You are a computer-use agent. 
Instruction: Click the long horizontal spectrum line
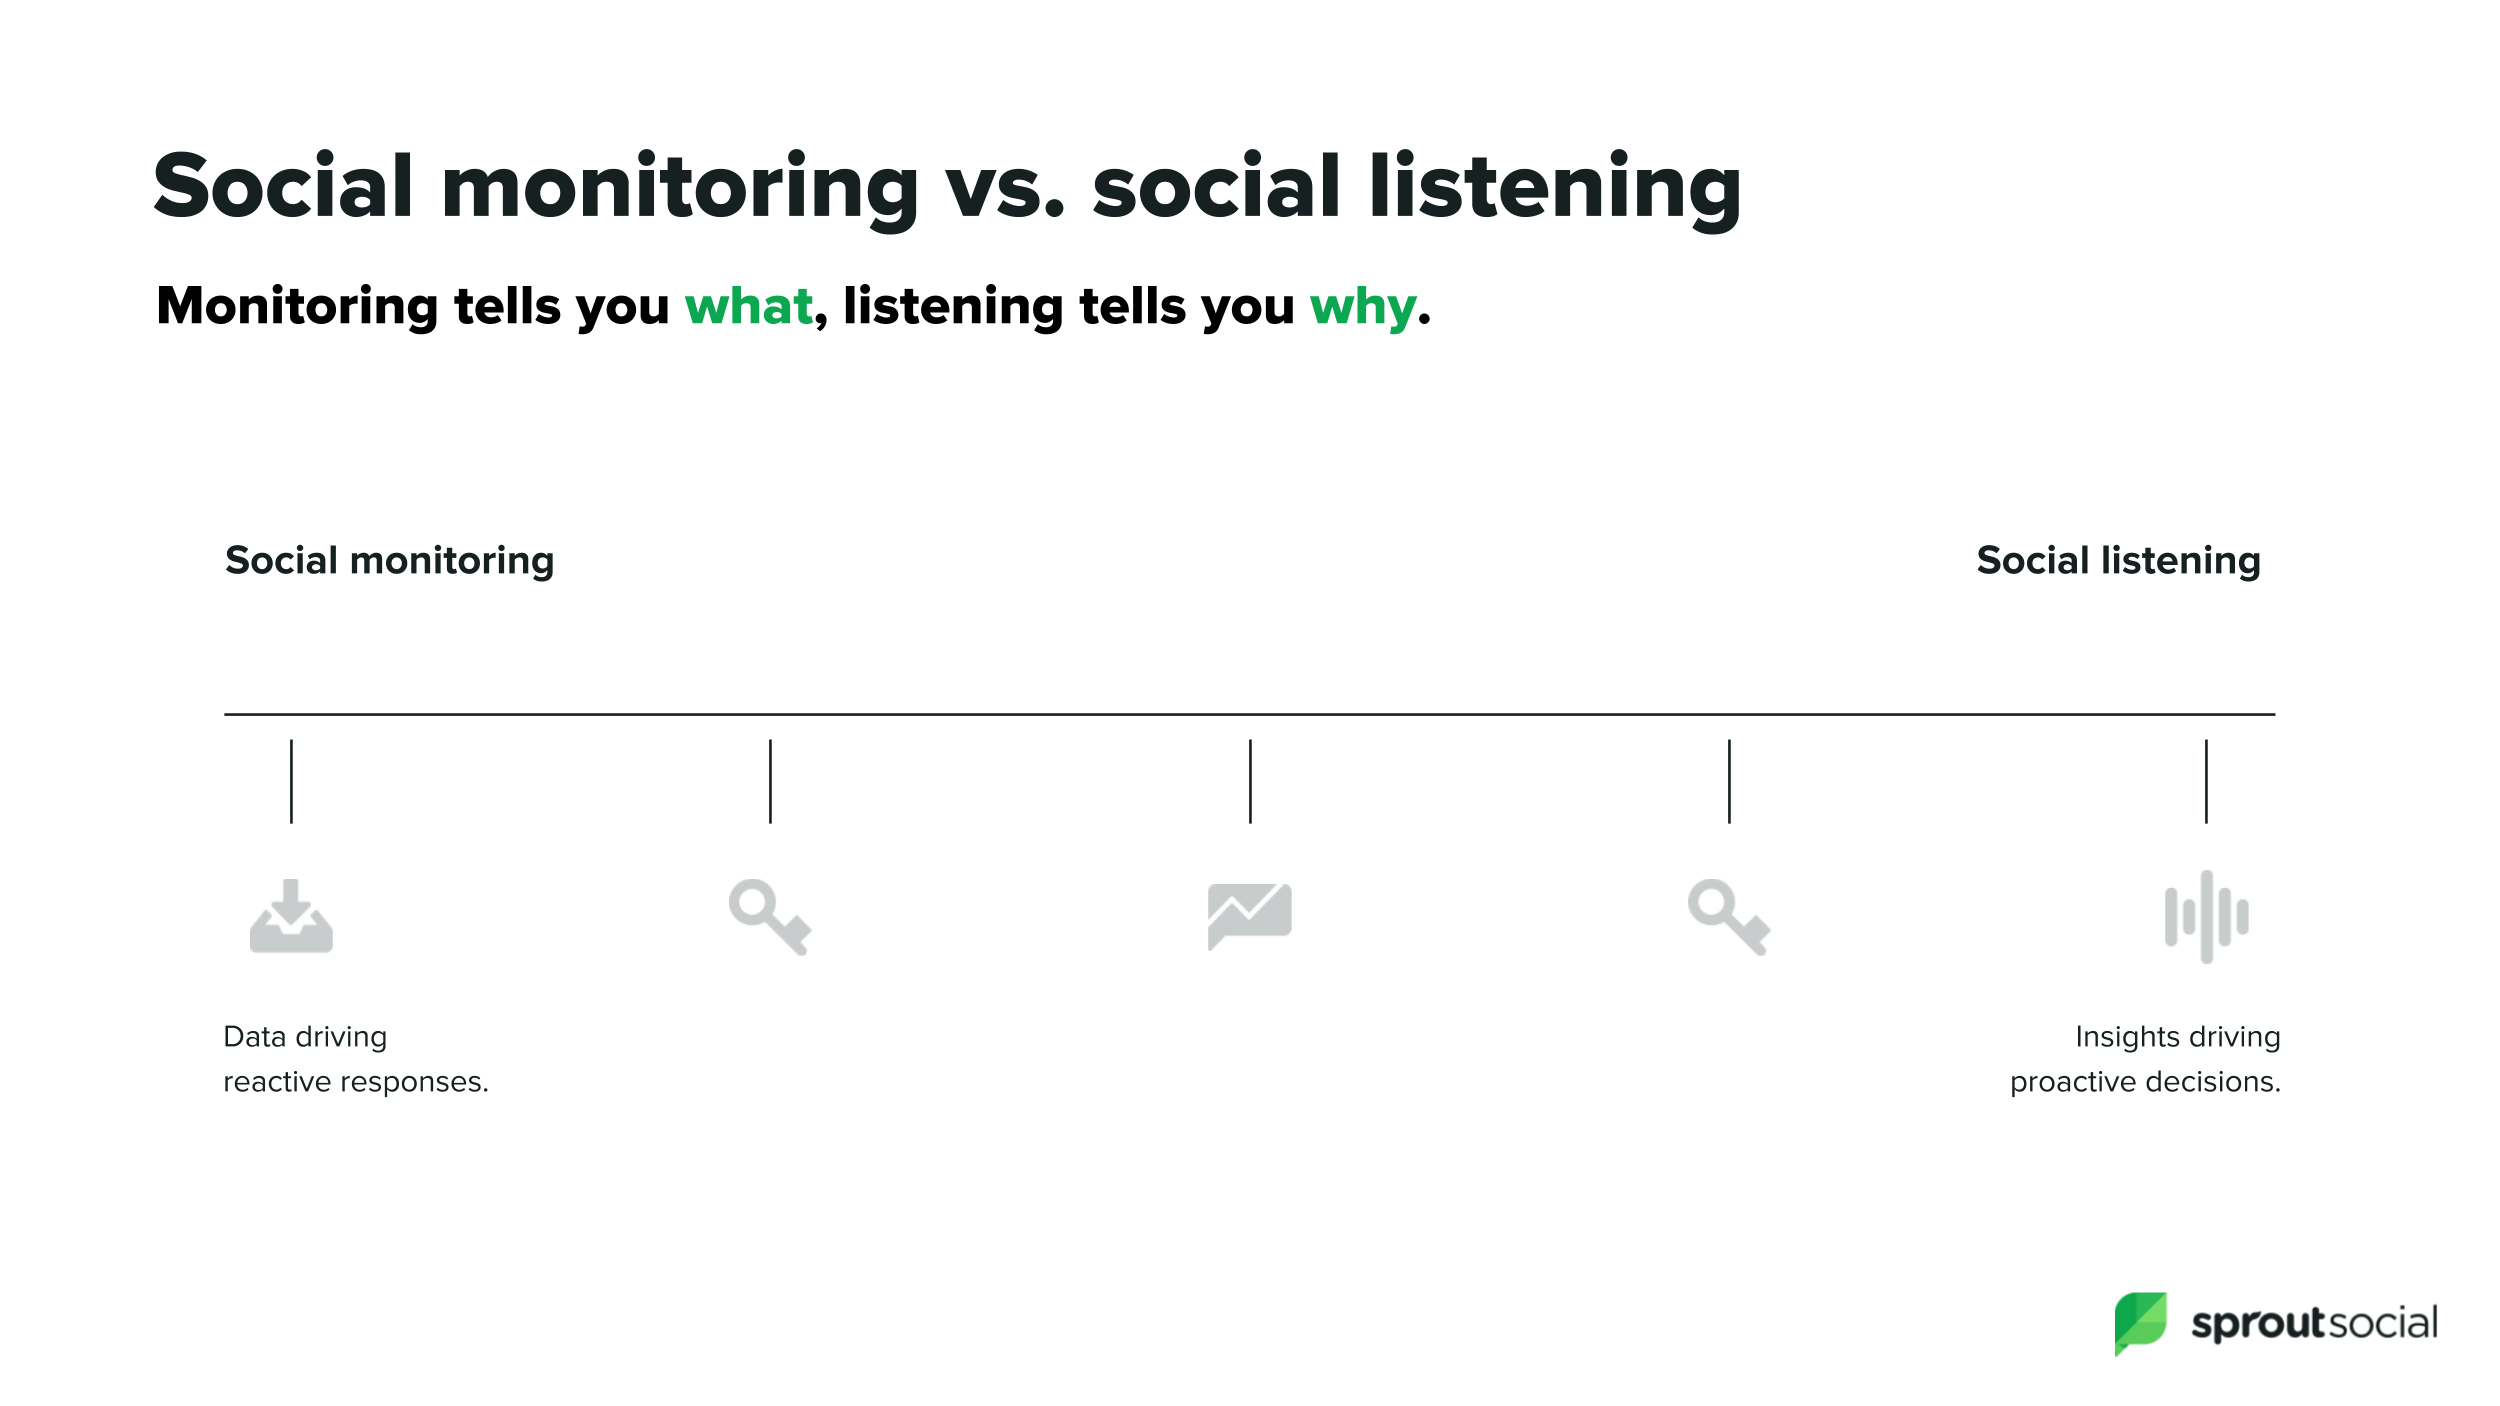pos(1249,714)
